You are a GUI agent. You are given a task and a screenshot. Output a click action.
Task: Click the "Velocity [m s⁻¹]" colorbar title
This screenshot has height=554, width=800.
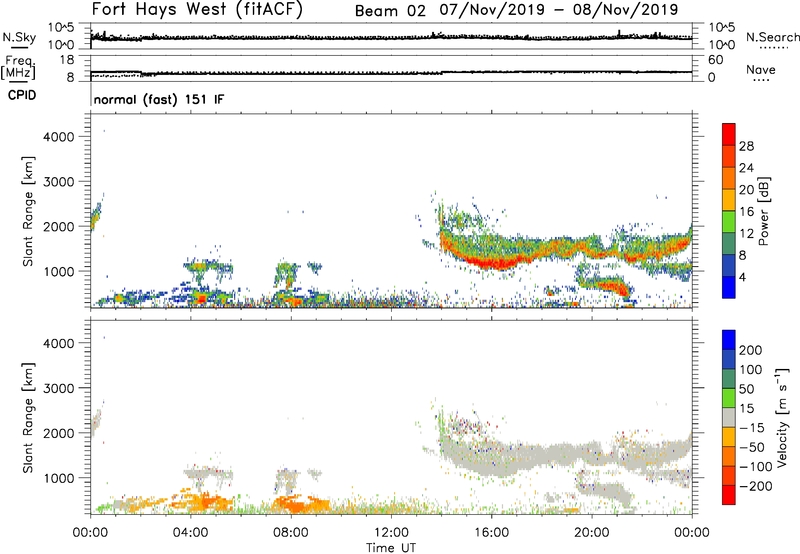click(781, 418)
